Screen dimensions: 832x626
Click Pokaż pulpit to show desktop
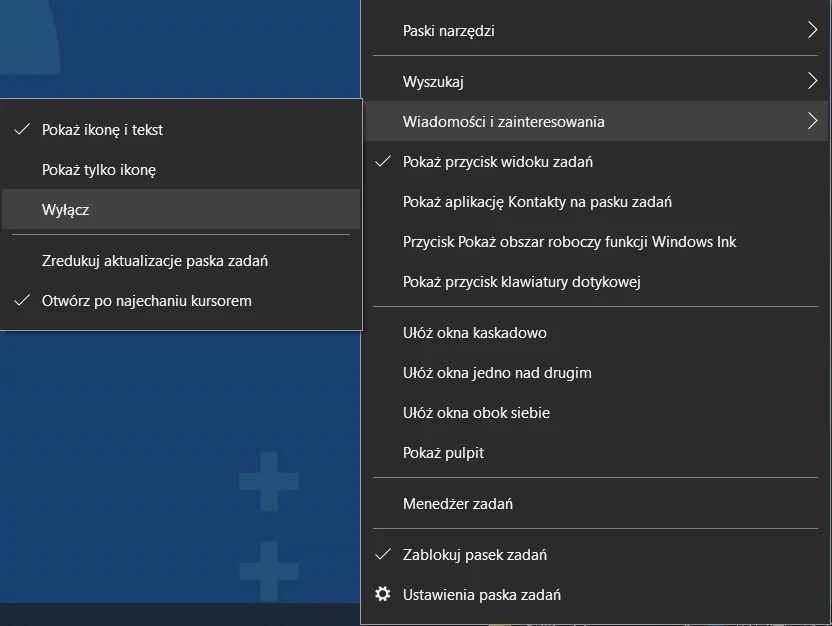click(x=442, y=452)
